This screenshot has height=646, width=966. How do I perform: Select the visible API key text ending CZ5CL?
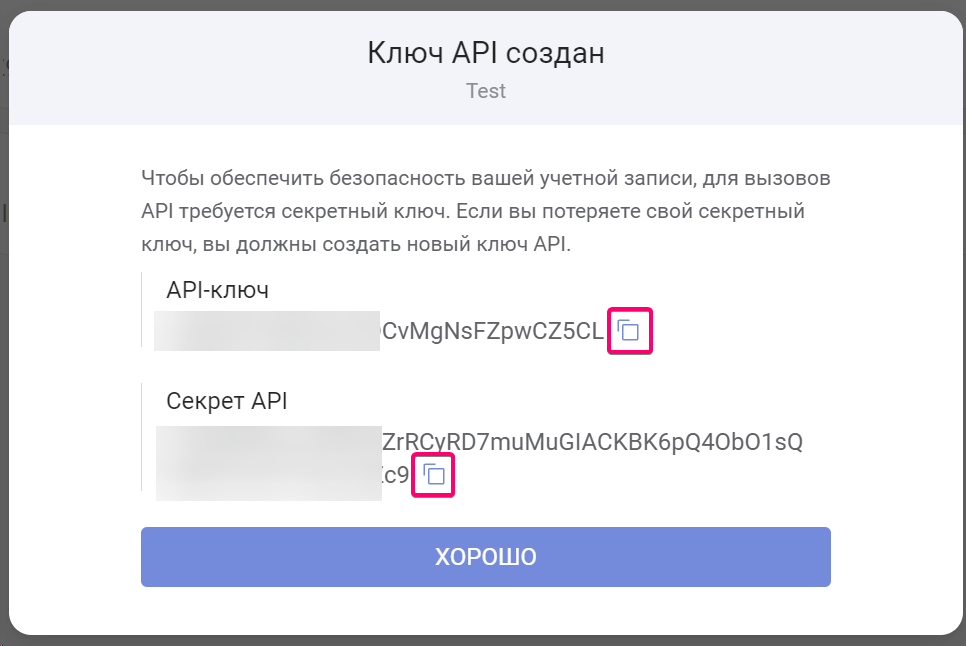[492, 331]
